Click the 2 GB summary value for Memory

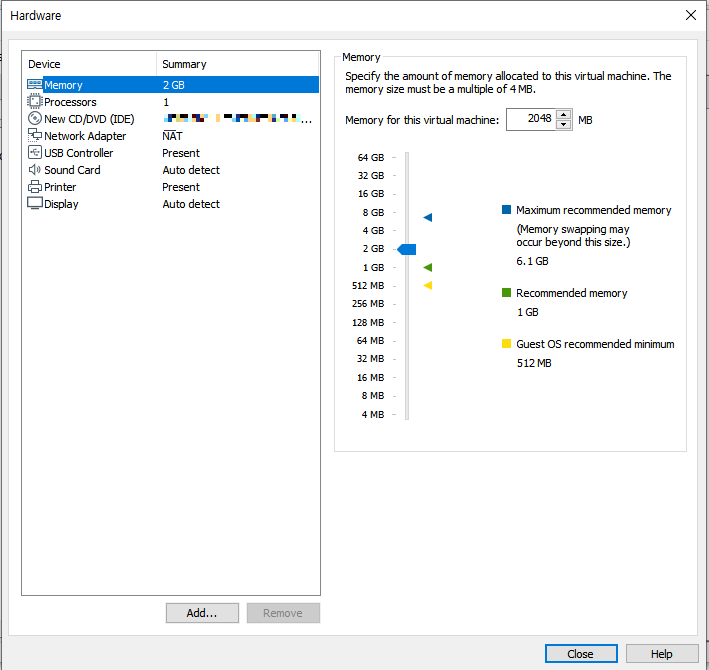[174, 85]
